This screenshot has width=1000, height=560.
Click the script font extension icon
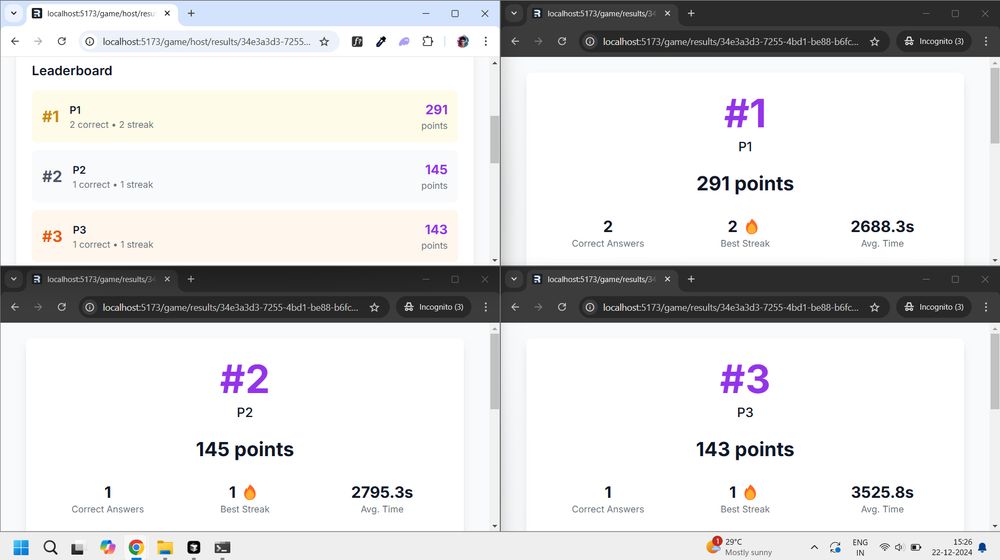(x=357, y=41)
